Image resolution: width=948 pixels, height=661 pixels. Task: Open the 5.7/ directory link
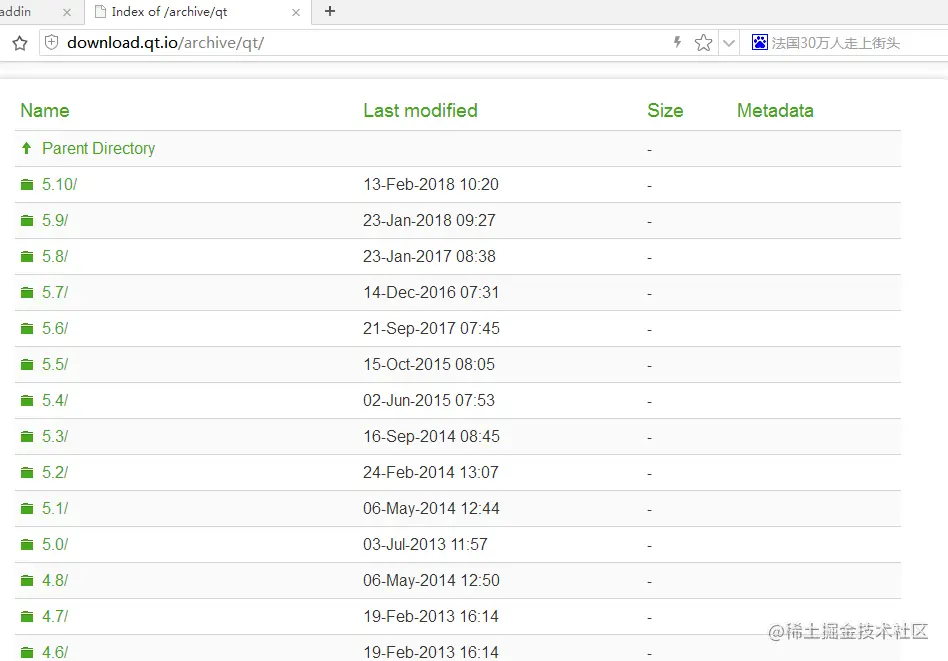[55, 292]
